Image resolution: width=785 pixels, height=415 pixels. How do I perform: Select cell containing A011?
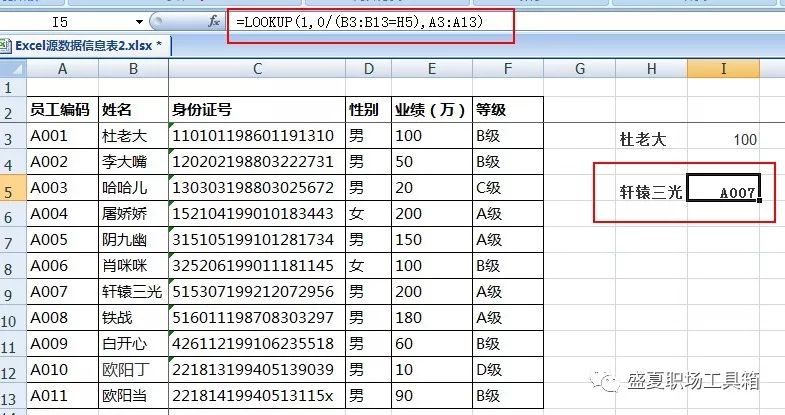tap(63, 396)
